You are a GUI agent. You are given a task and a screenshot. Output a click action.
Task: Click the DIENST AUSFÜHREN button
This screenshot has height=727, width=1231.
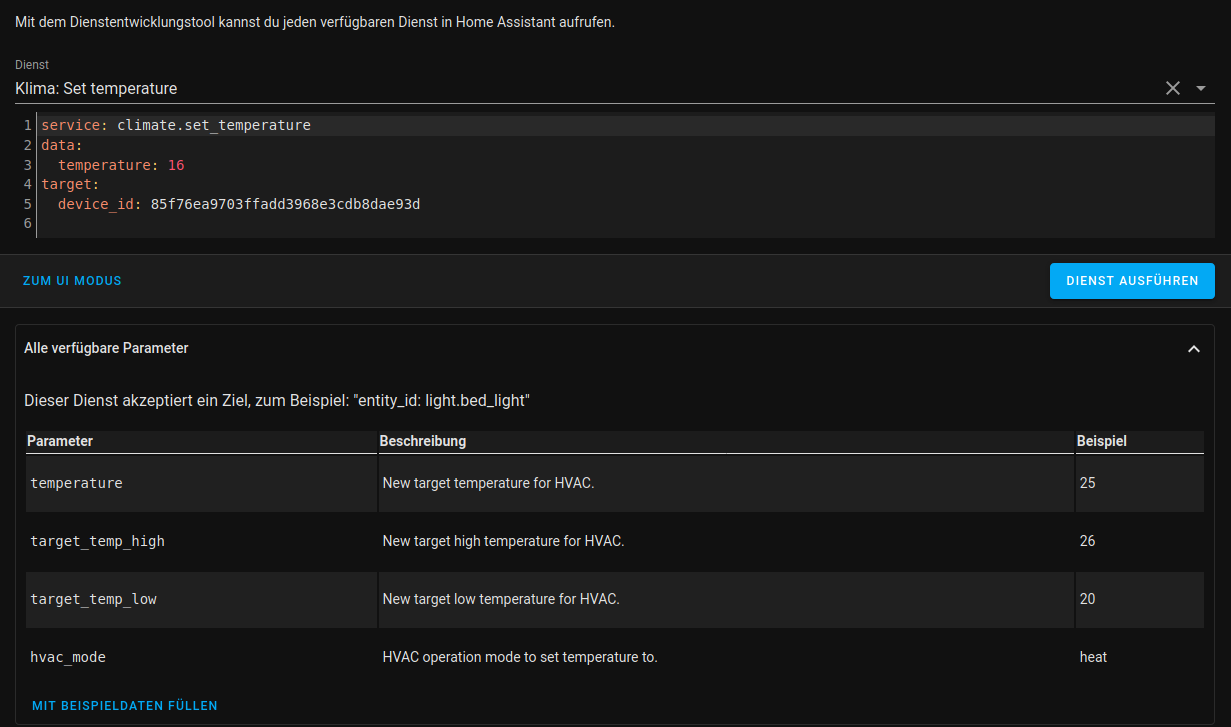point(1132,280)
